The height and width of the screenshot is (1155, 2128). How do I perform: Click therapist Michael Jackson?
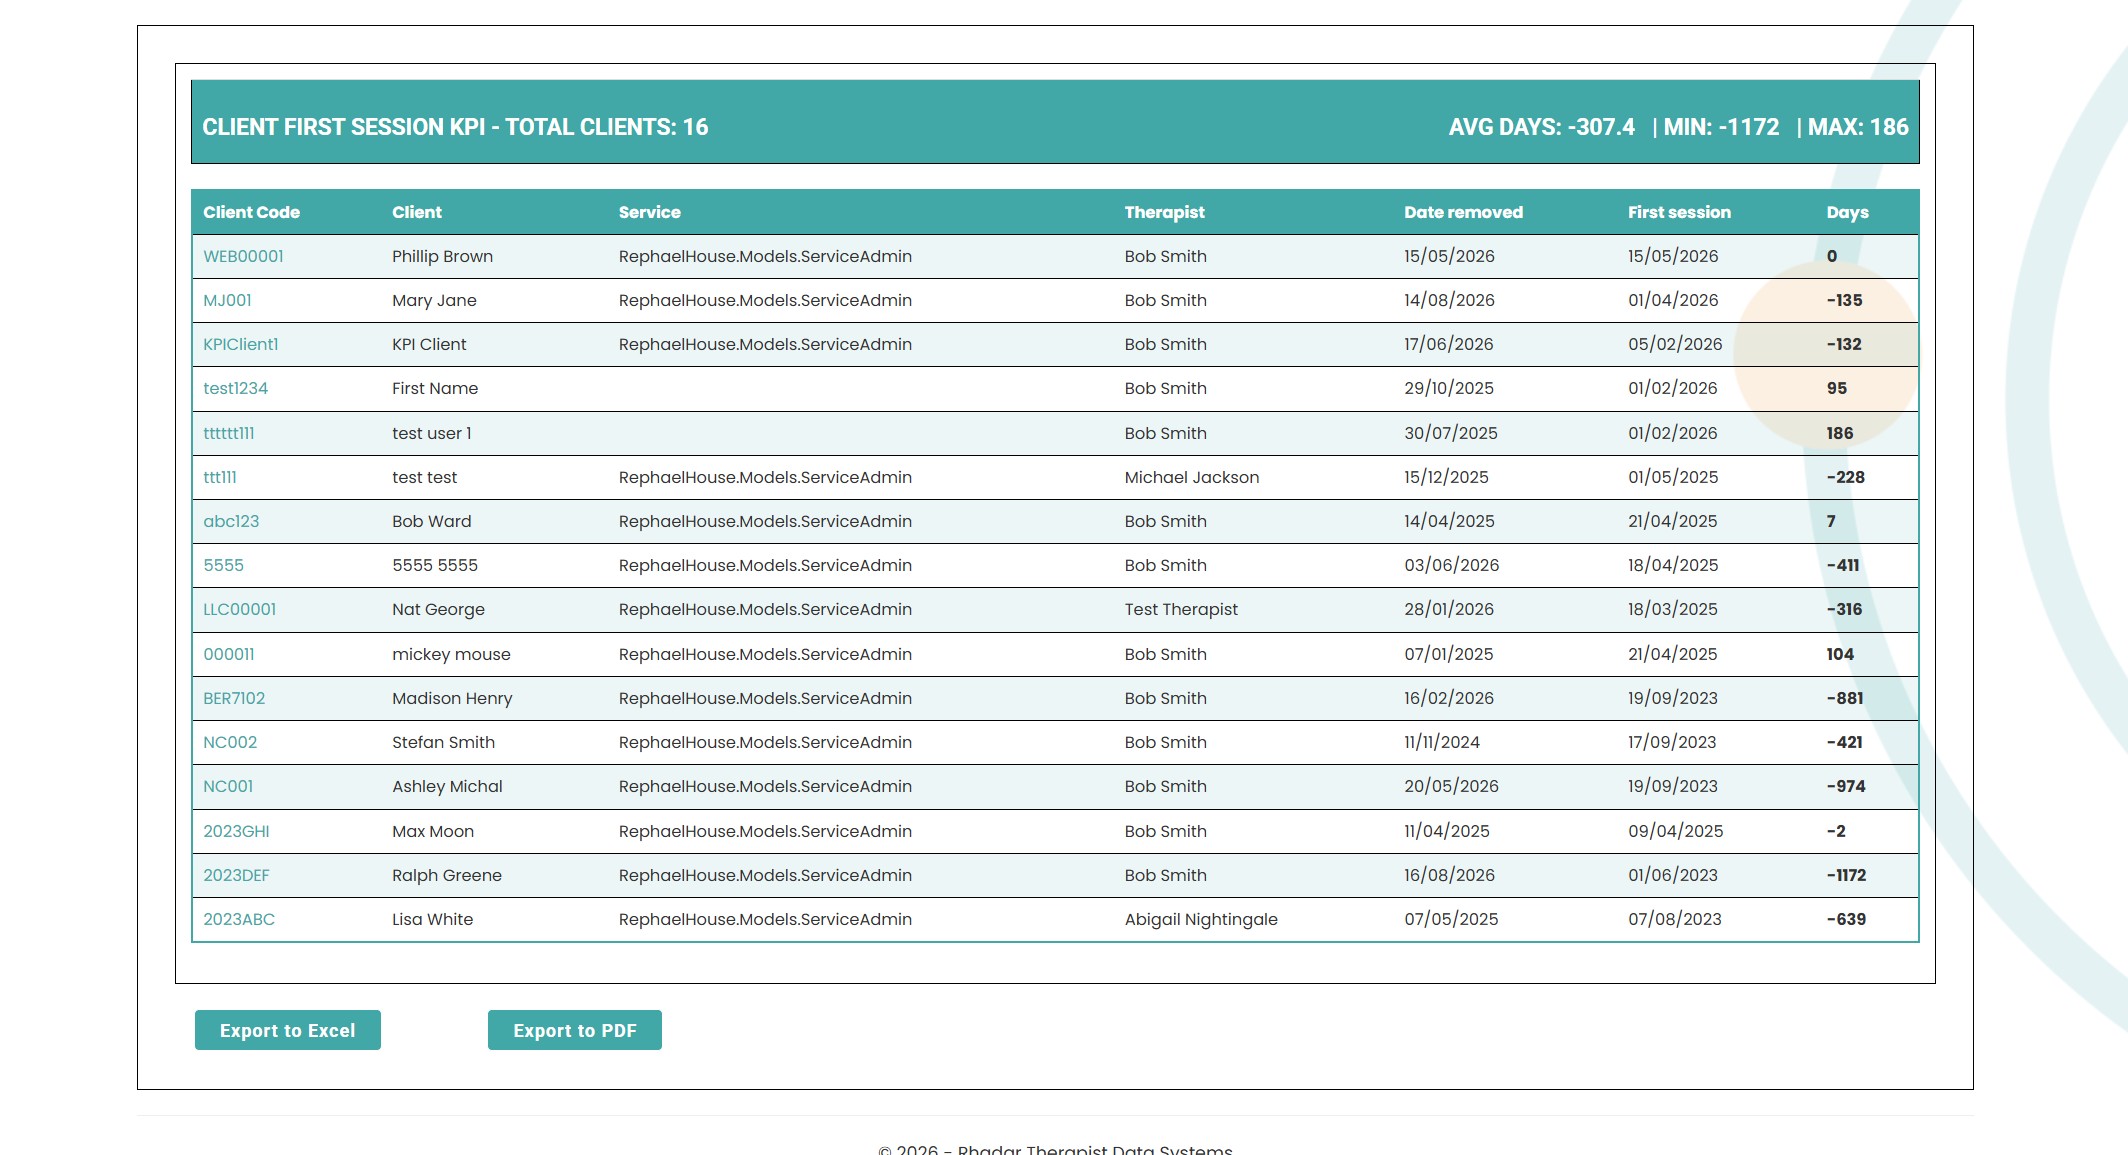point(1191,477)
